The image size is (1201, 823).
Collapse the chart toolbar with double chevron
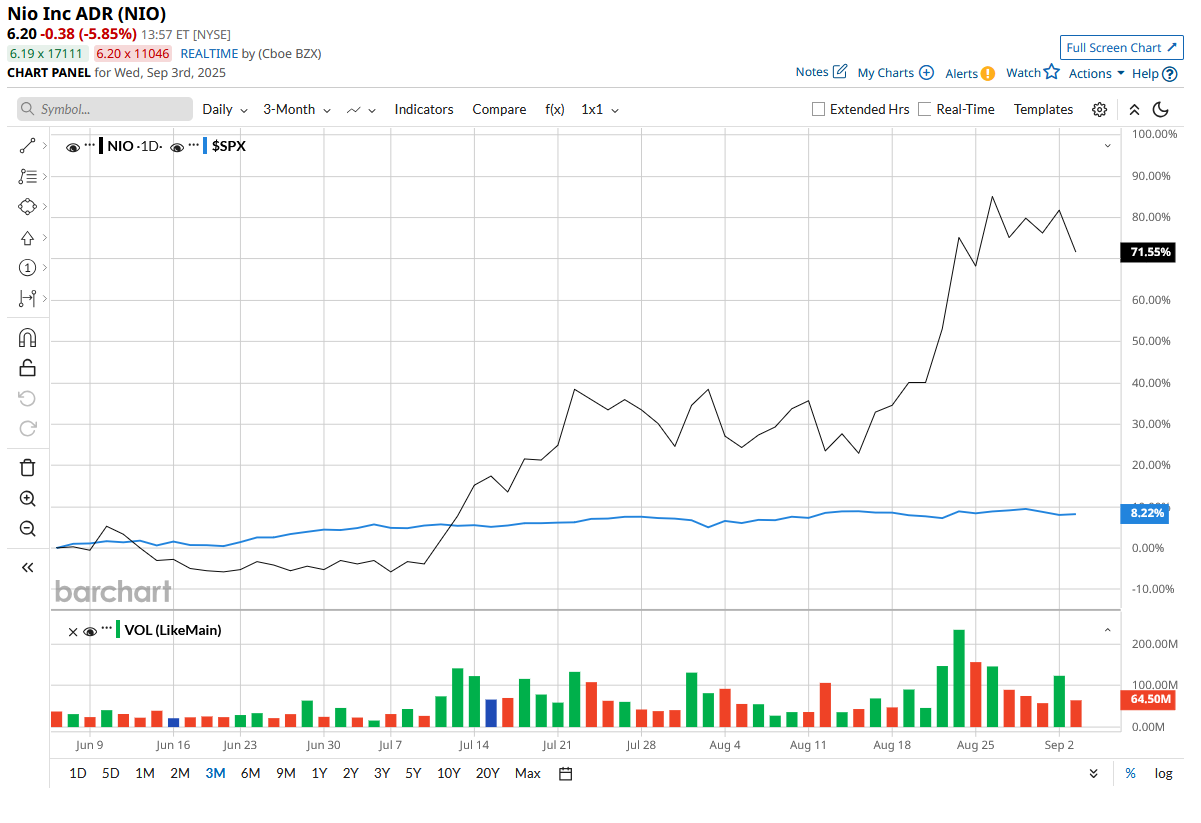click(x=1134, y=110)
